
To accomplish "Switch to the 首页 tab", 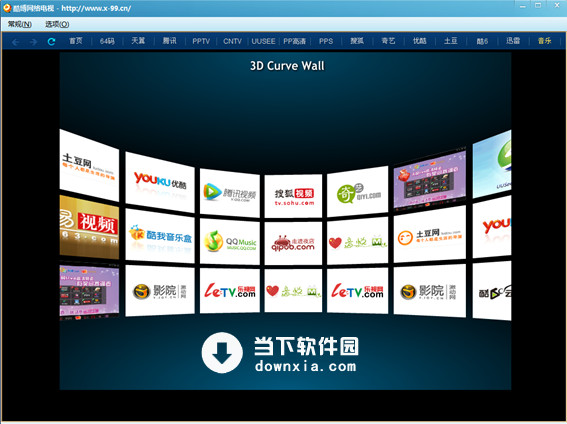I will pyautogui.click(x=76, y=41).
